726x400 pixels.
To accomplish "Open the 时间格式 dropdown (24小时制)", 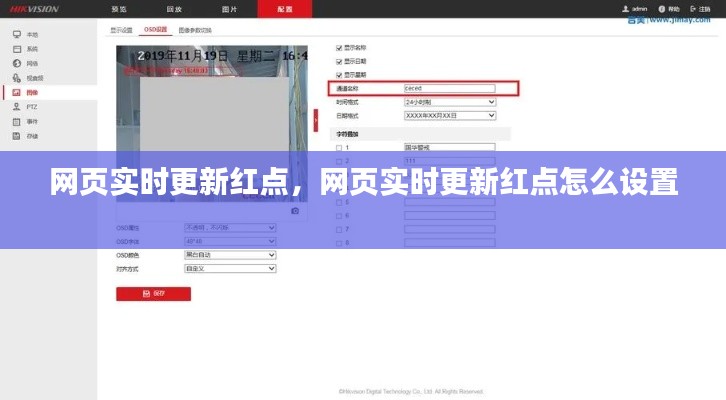I will coord(449,102).
